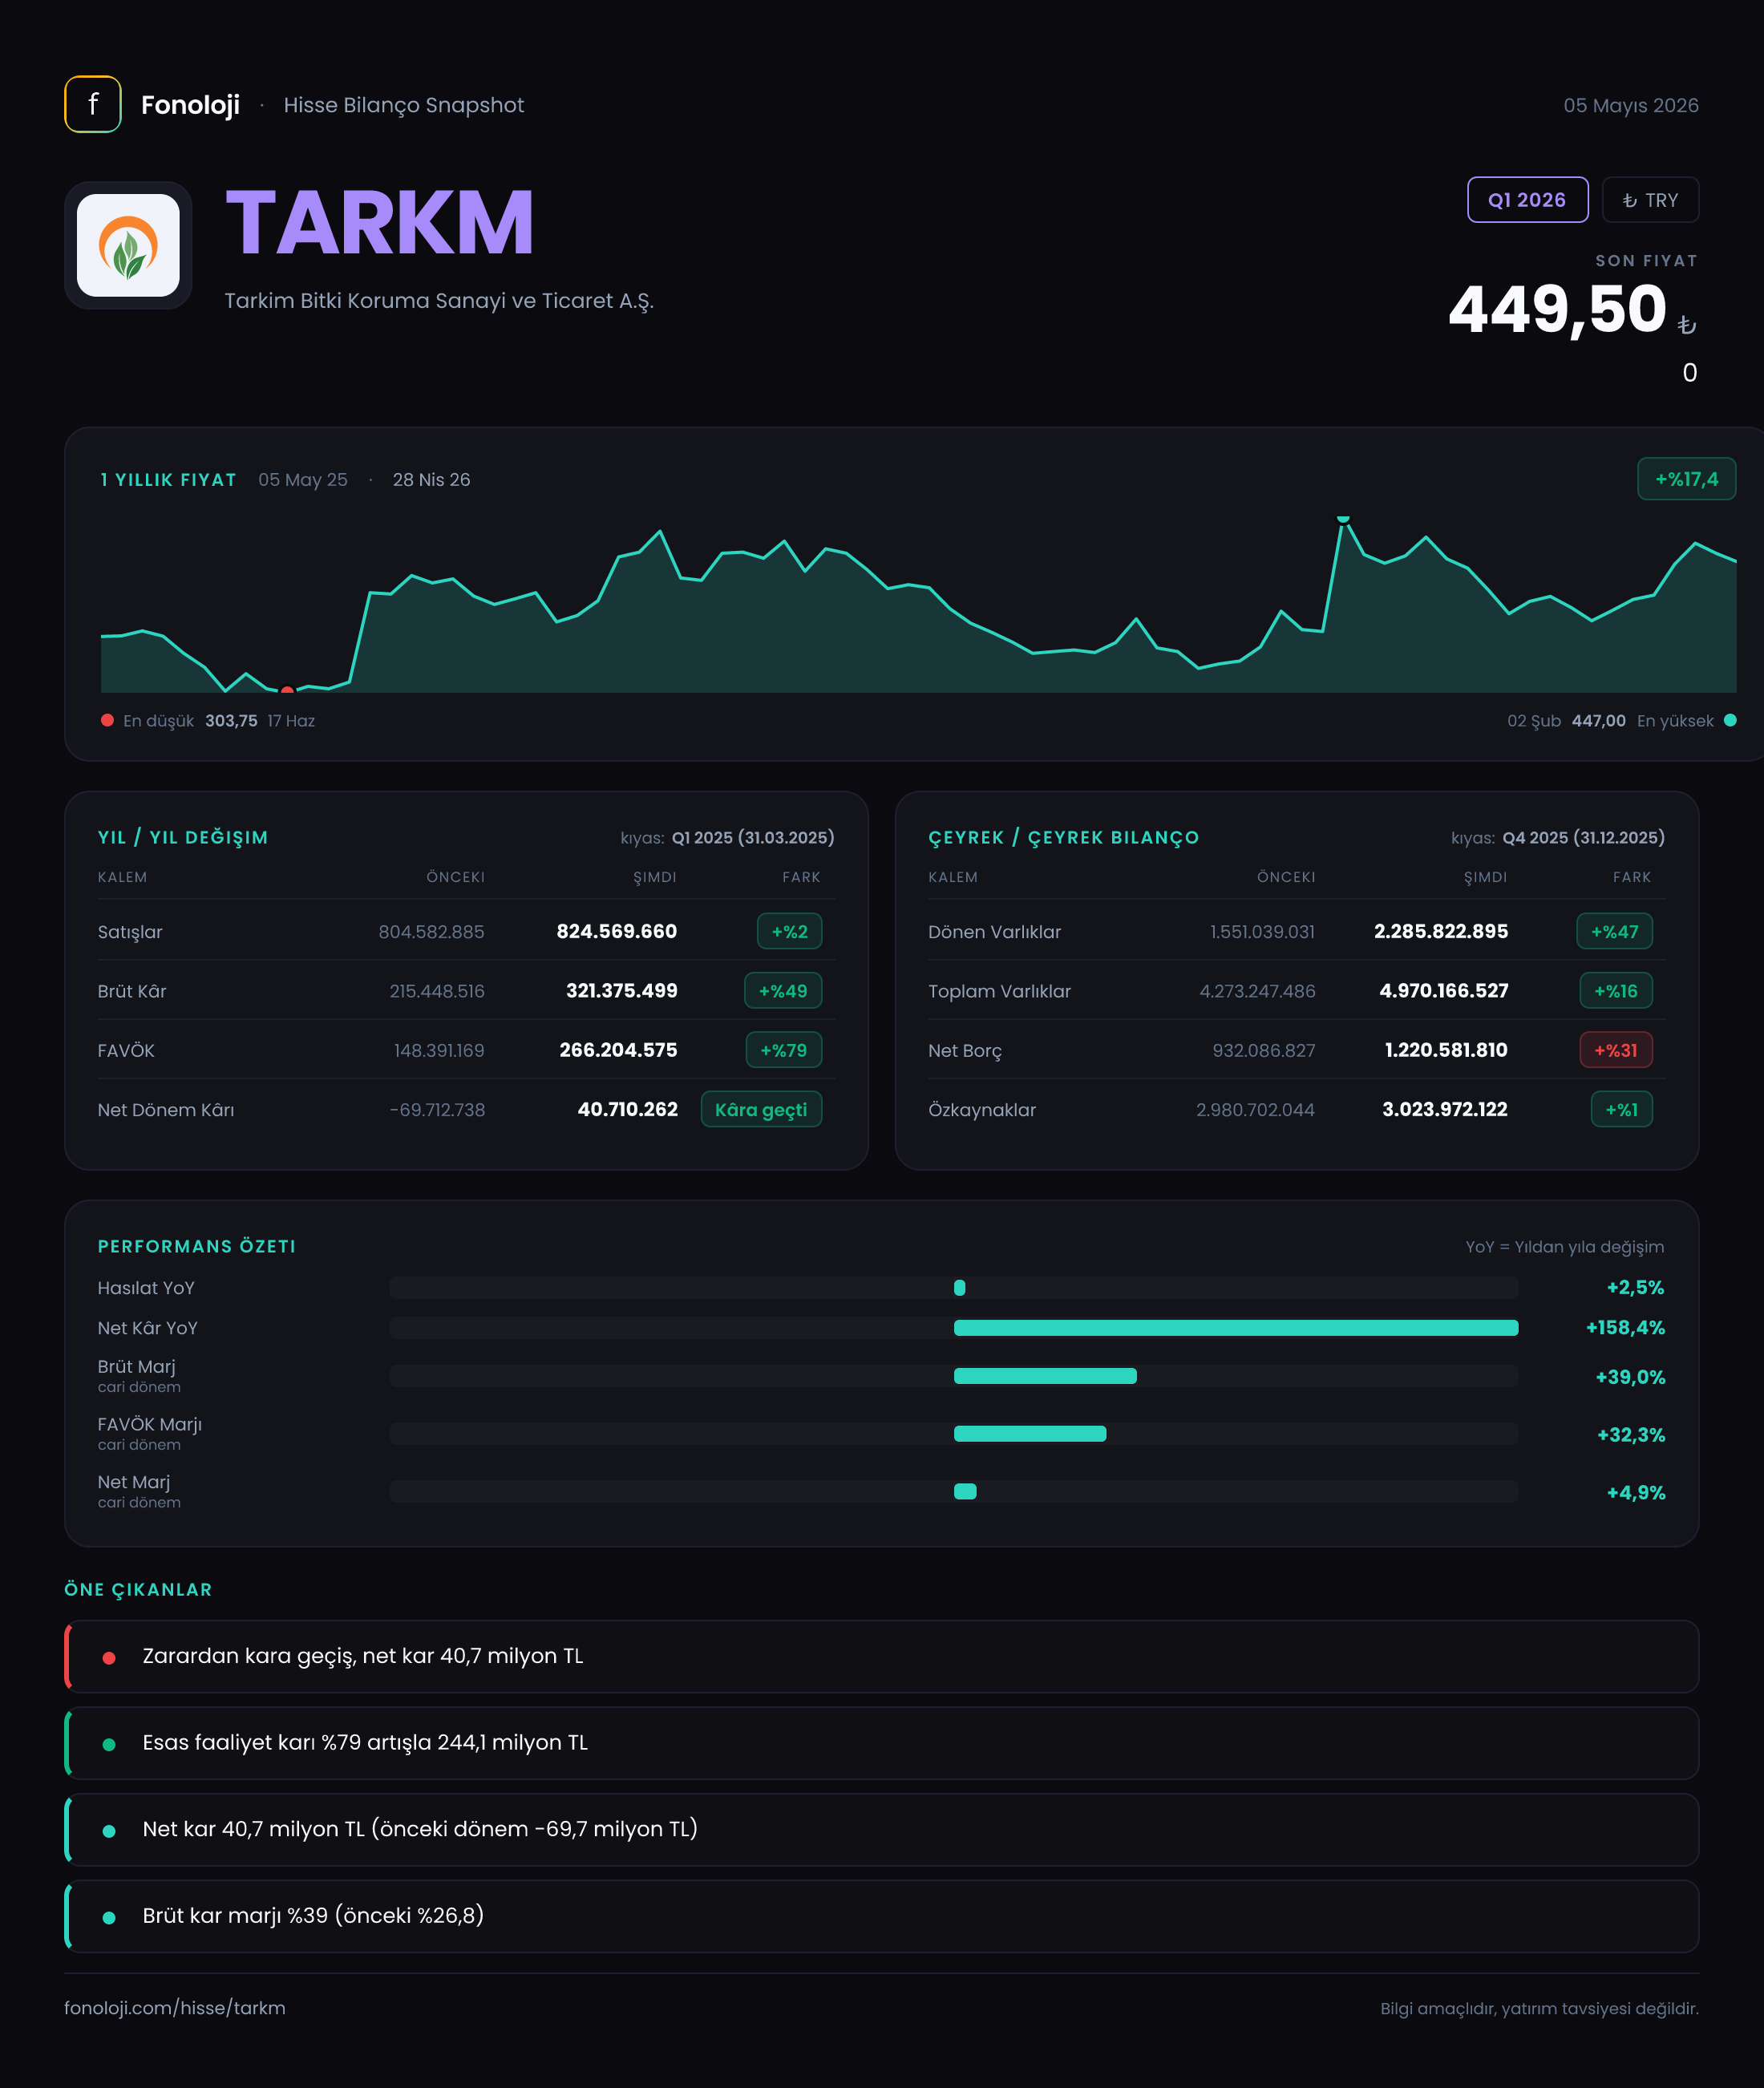The height and width of the screenshot is (2088, 1764).
Task: Click the +%17,4 yearly change badge
Action: pyautogui.click(x=1686, y=479)
